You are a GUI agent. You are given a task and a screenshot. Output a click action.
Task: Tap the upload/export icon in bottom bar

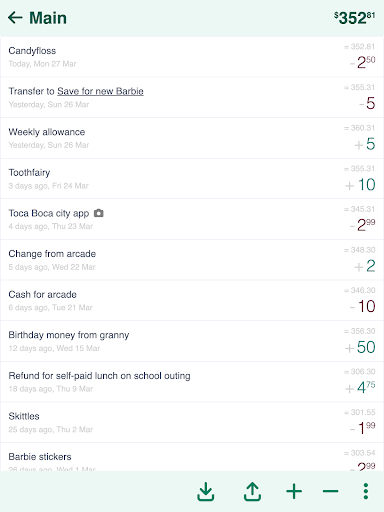tap(252, 492)
